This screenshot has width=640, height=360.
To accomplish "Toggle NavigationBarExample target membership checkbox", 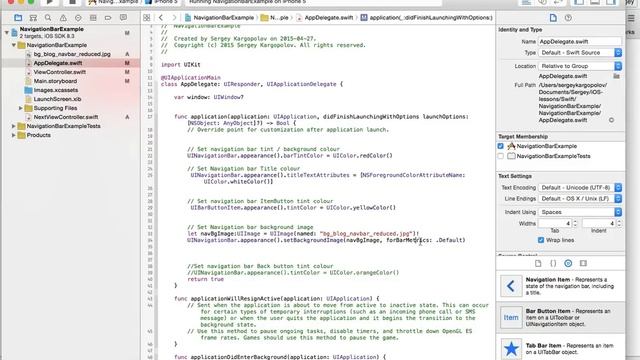I will pyautogui.click(x=500, y=146).
